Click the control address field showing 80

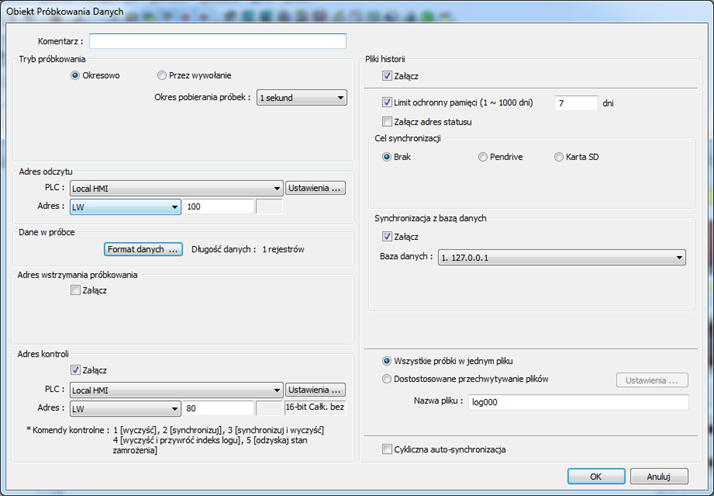coord(218,409)
